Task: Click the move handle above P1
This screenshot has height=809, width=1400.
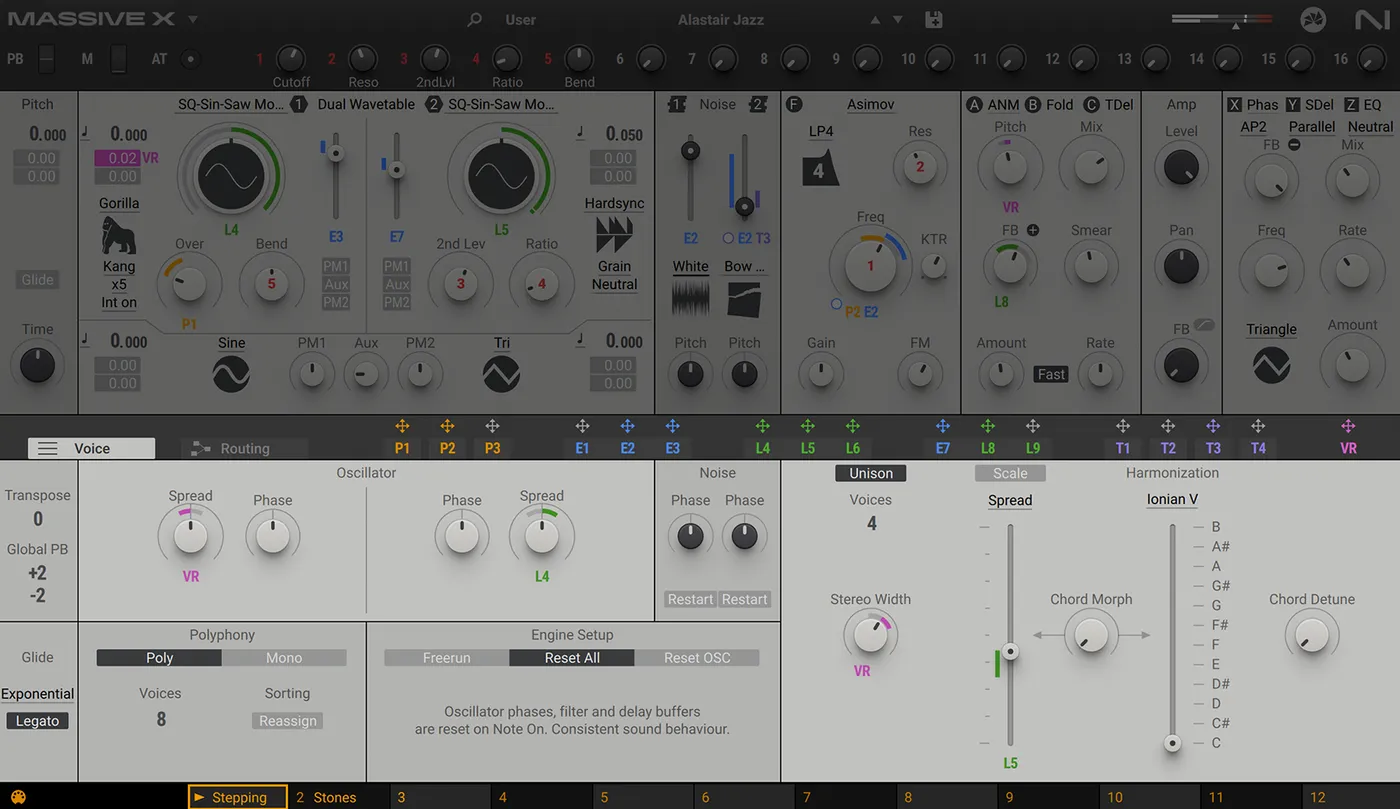Action: point(402,427)
